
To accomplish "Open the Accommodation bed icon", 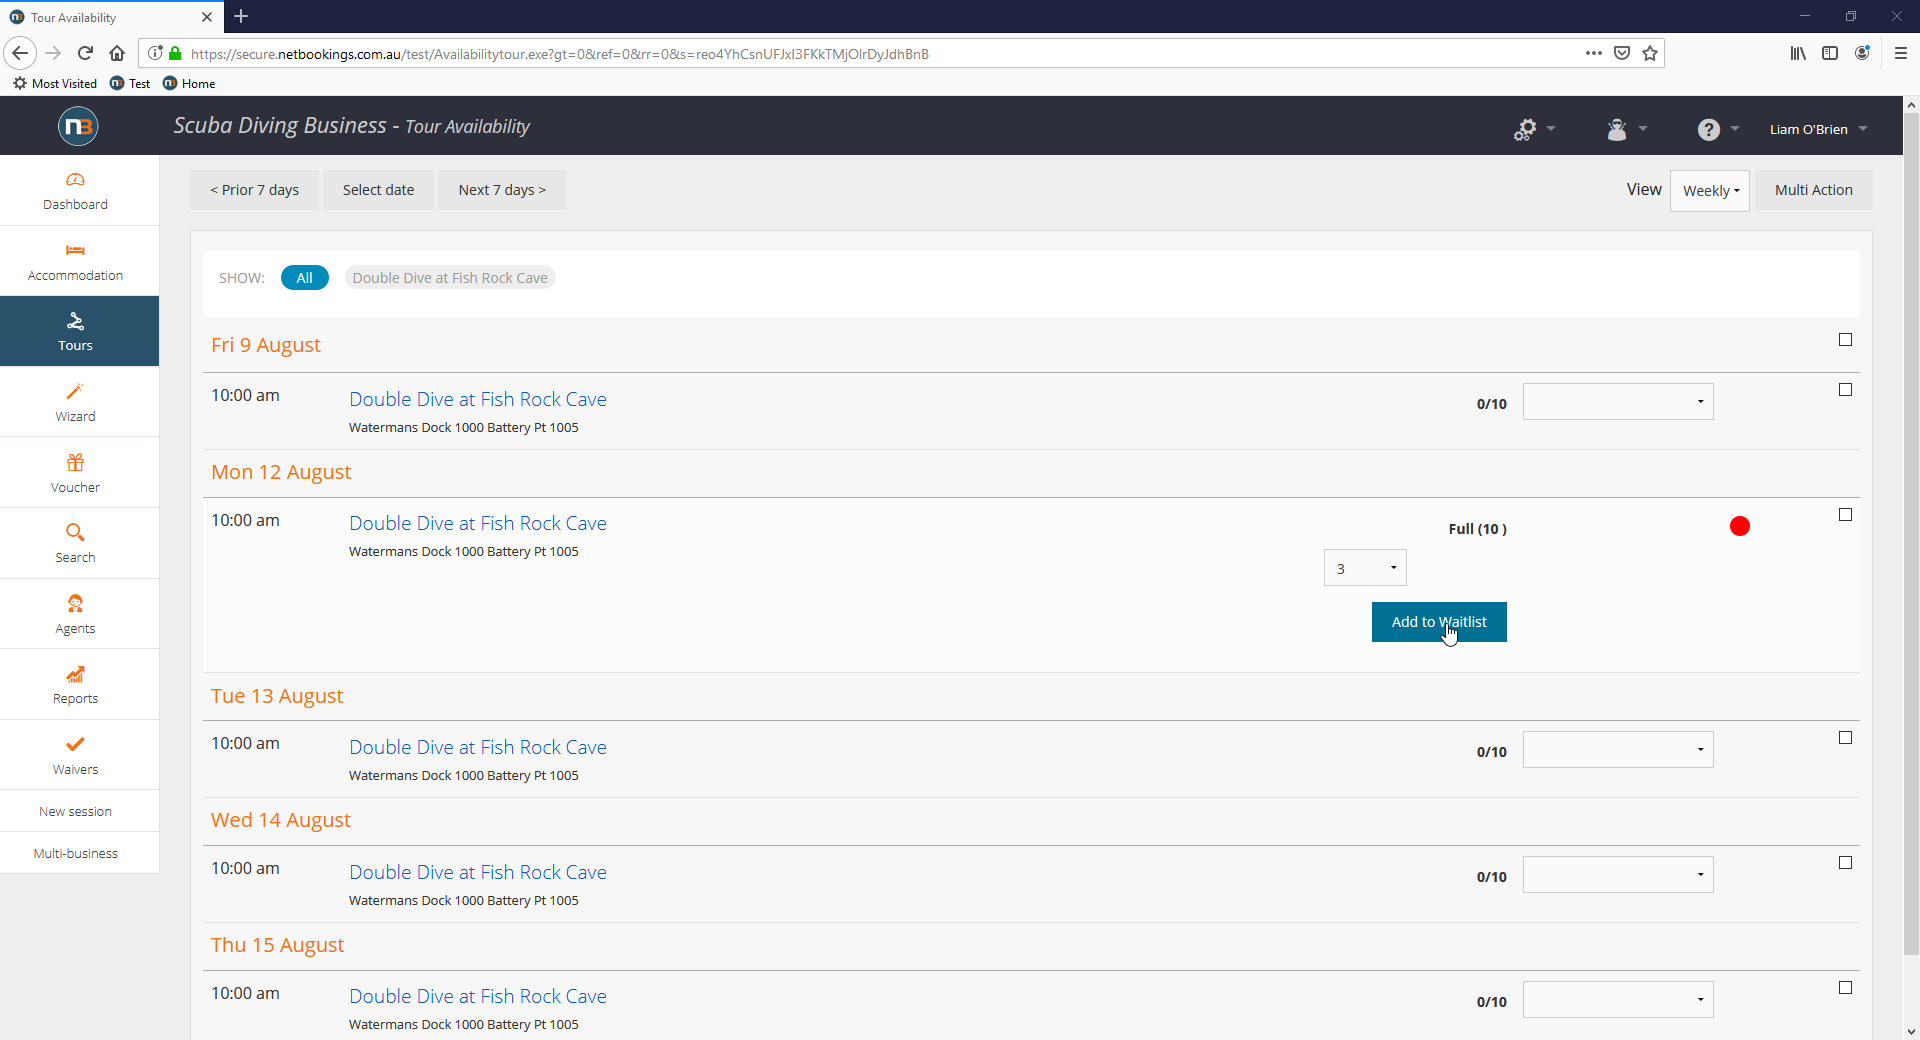I will [x=75, y=250].
